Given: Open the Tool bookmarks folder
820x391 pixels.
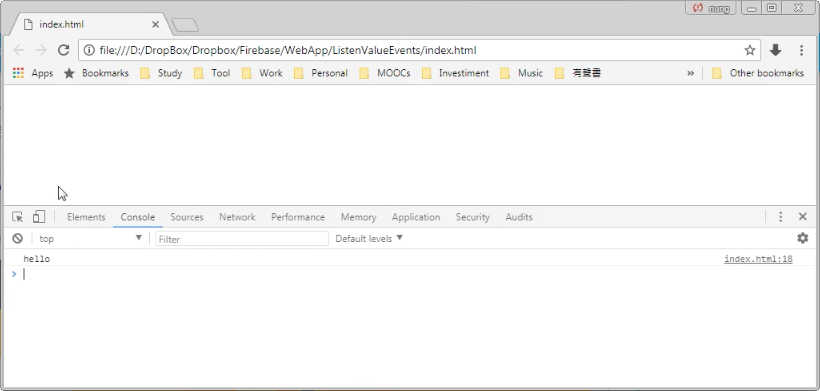Looking at the screenshot, I should pos(212,73).
